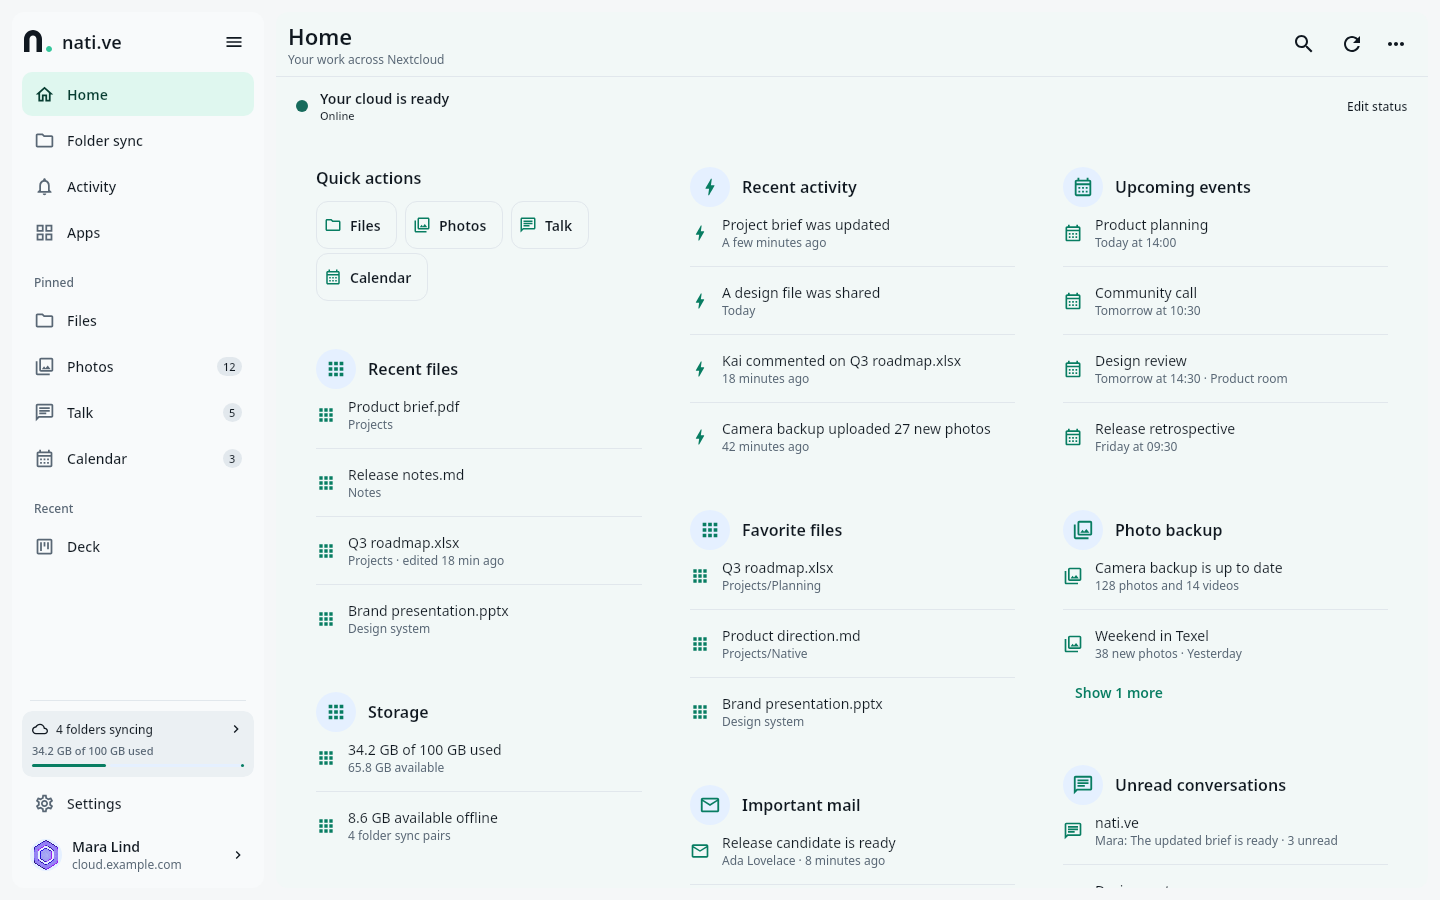Open the Community call event
This screenshot has height=900, width=1440.
pyautogui.click(x=1226, y=301)
